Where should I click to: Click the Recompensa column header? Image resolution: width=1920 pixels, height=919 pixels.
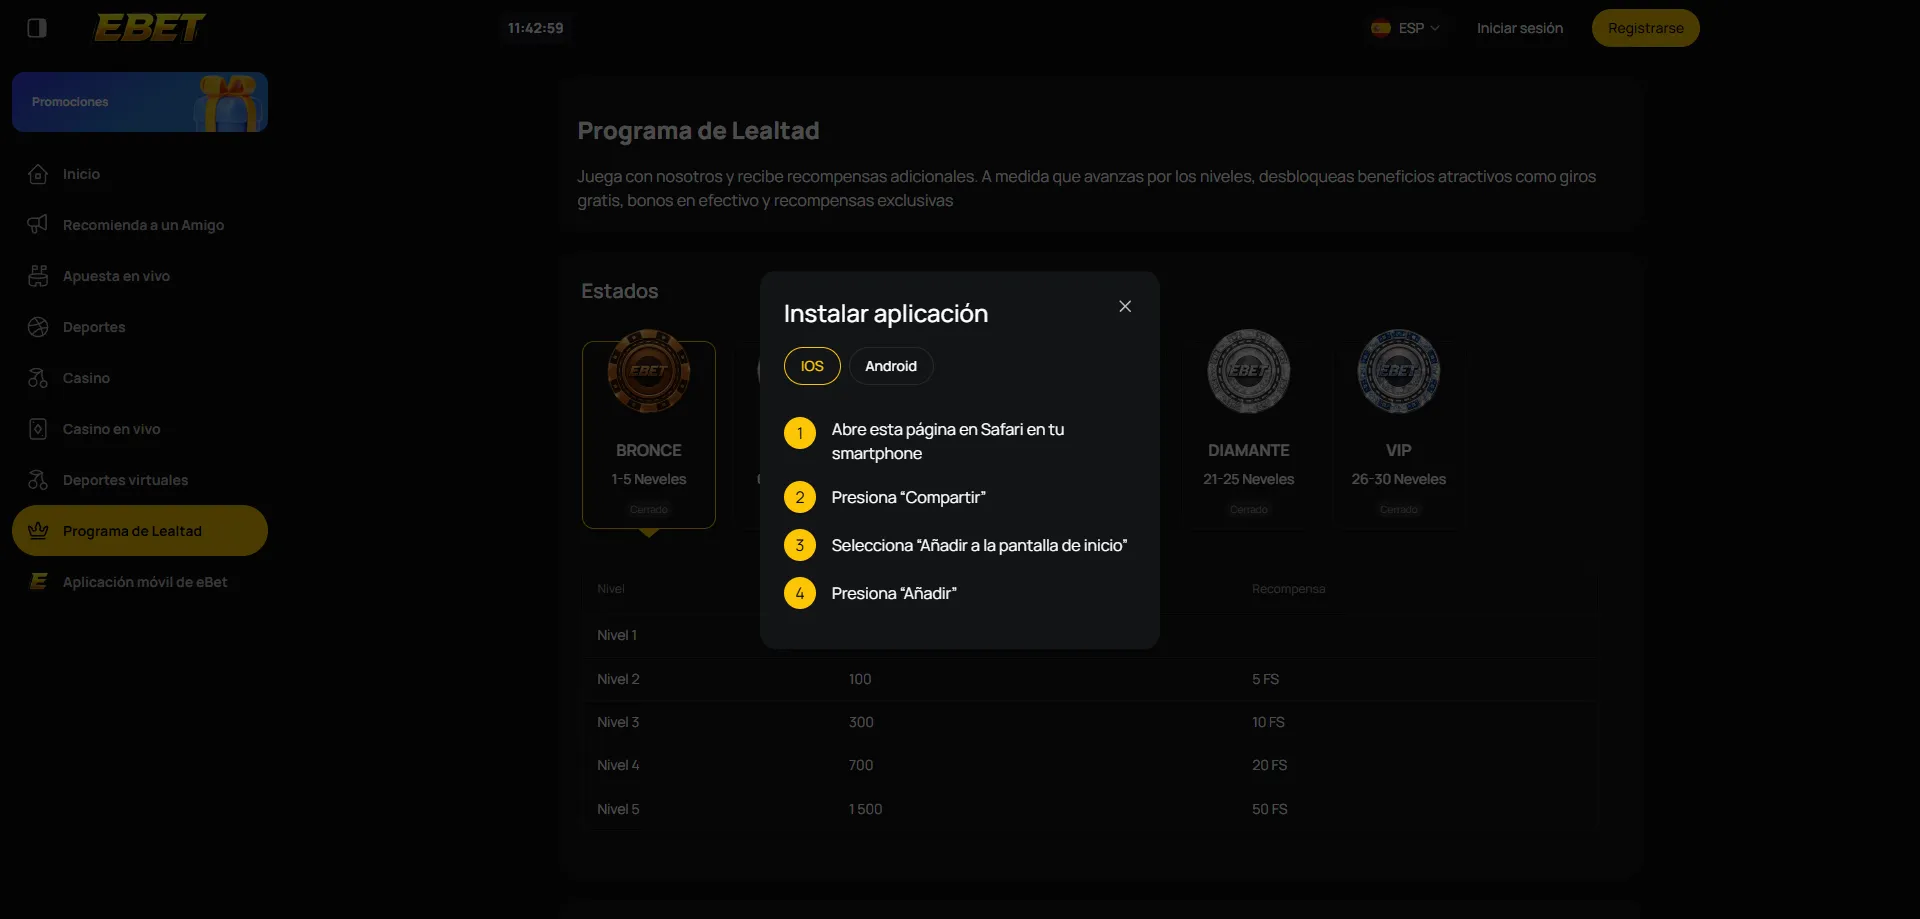coord(1288,589)
